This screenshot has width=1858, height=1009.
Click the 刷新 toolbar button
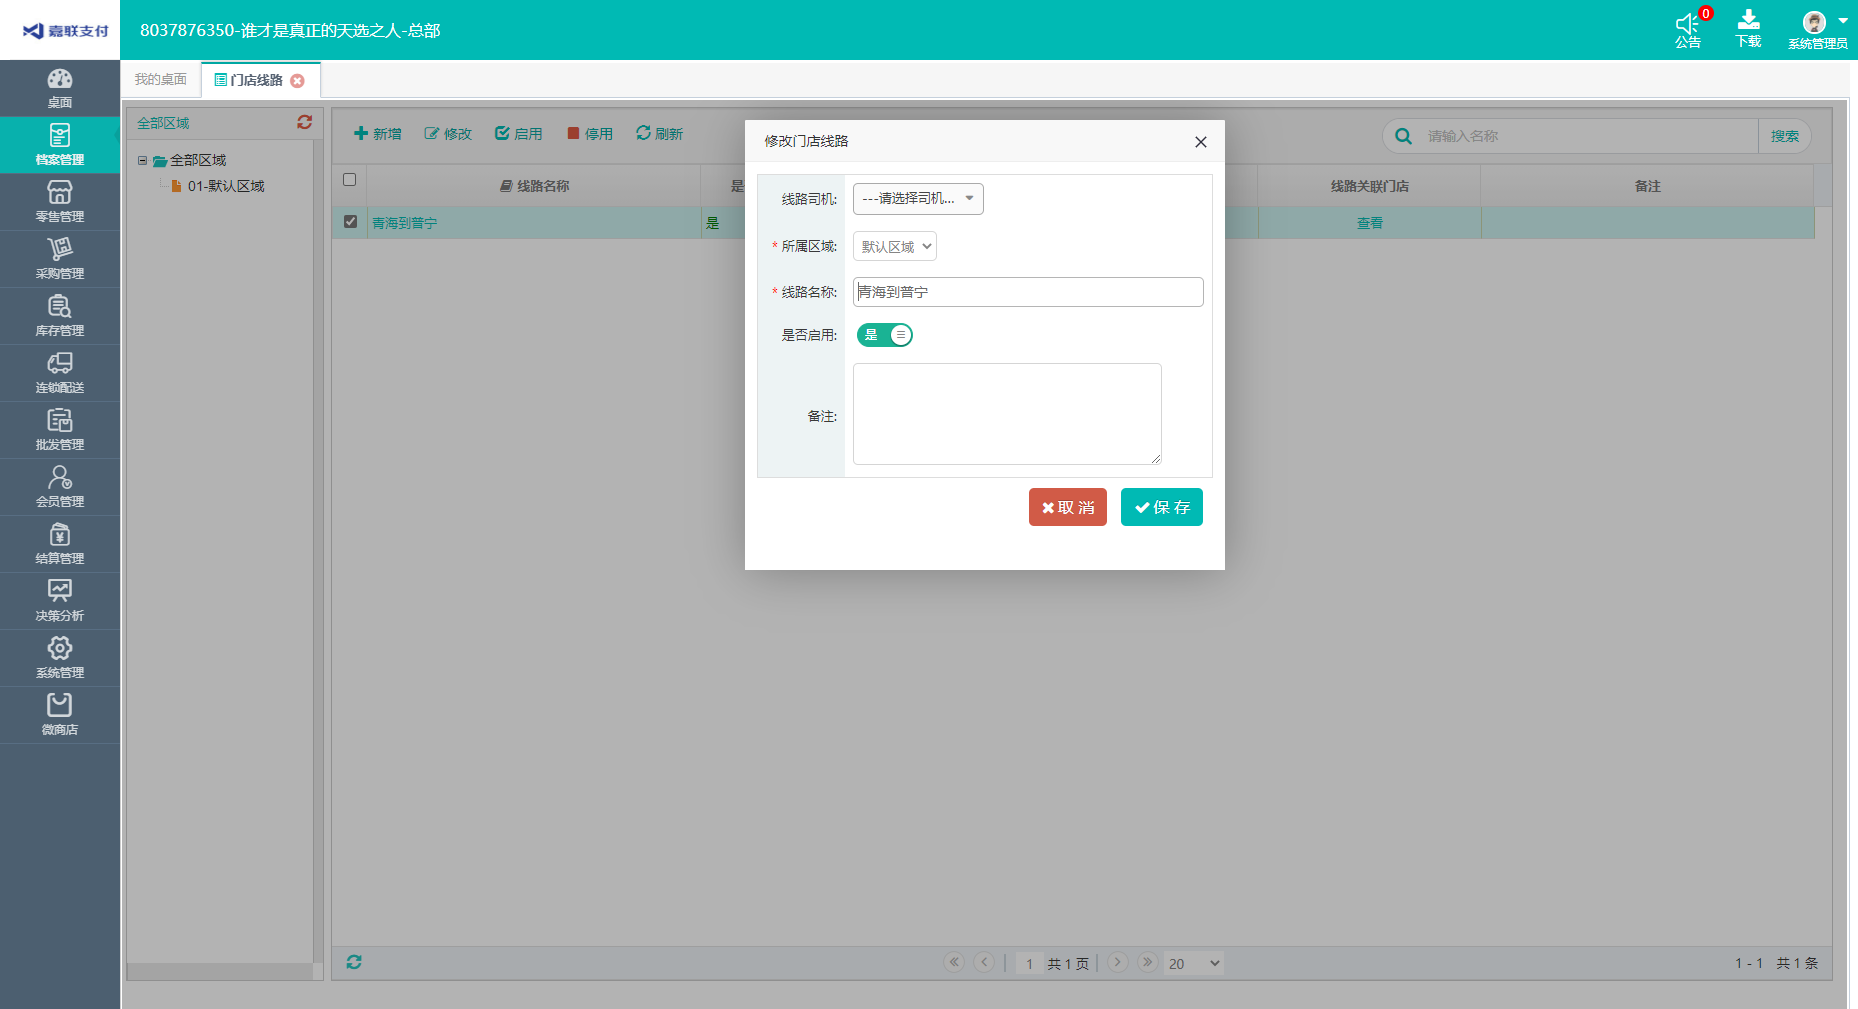point(660,134)
